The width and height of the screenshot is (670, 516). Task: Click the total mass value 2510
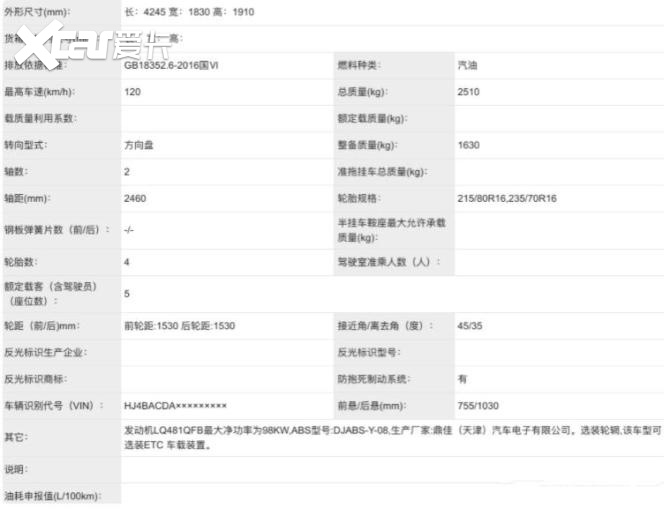pyautogui.click(x=468, y=91)
